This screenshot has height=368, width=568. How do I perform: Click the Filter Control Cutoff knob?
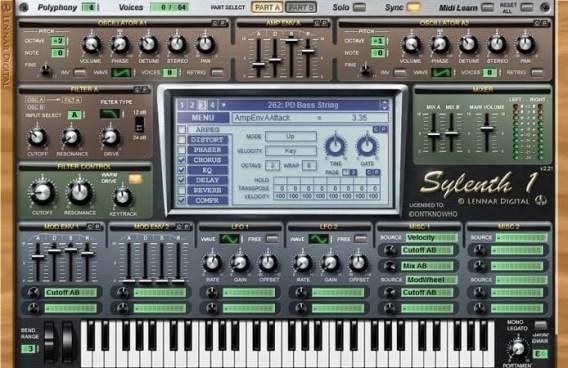click(x=42, y=192)
